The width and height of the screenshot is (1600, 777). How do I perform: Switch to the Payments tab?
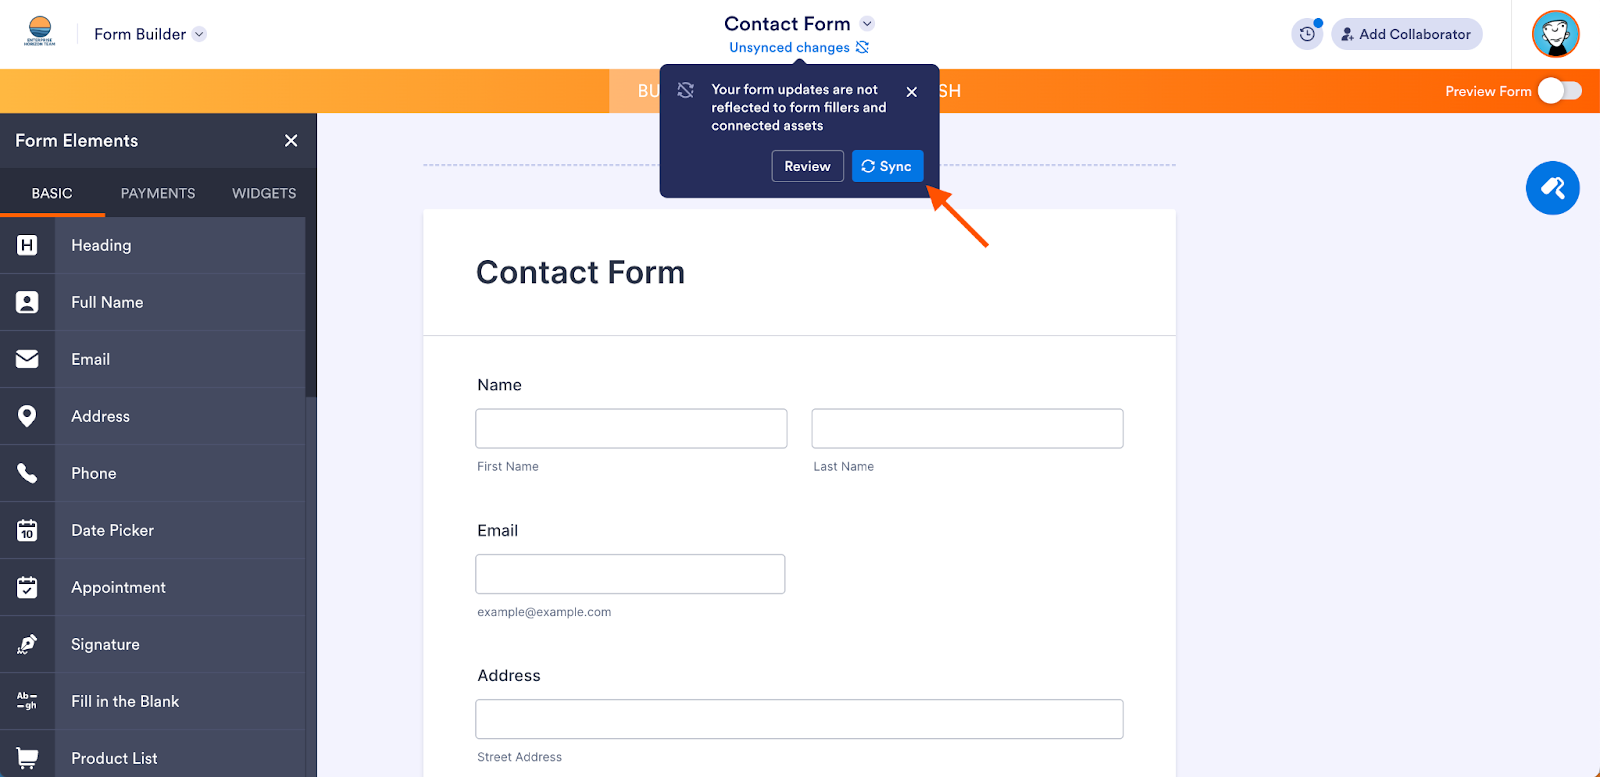pos(158,193)
